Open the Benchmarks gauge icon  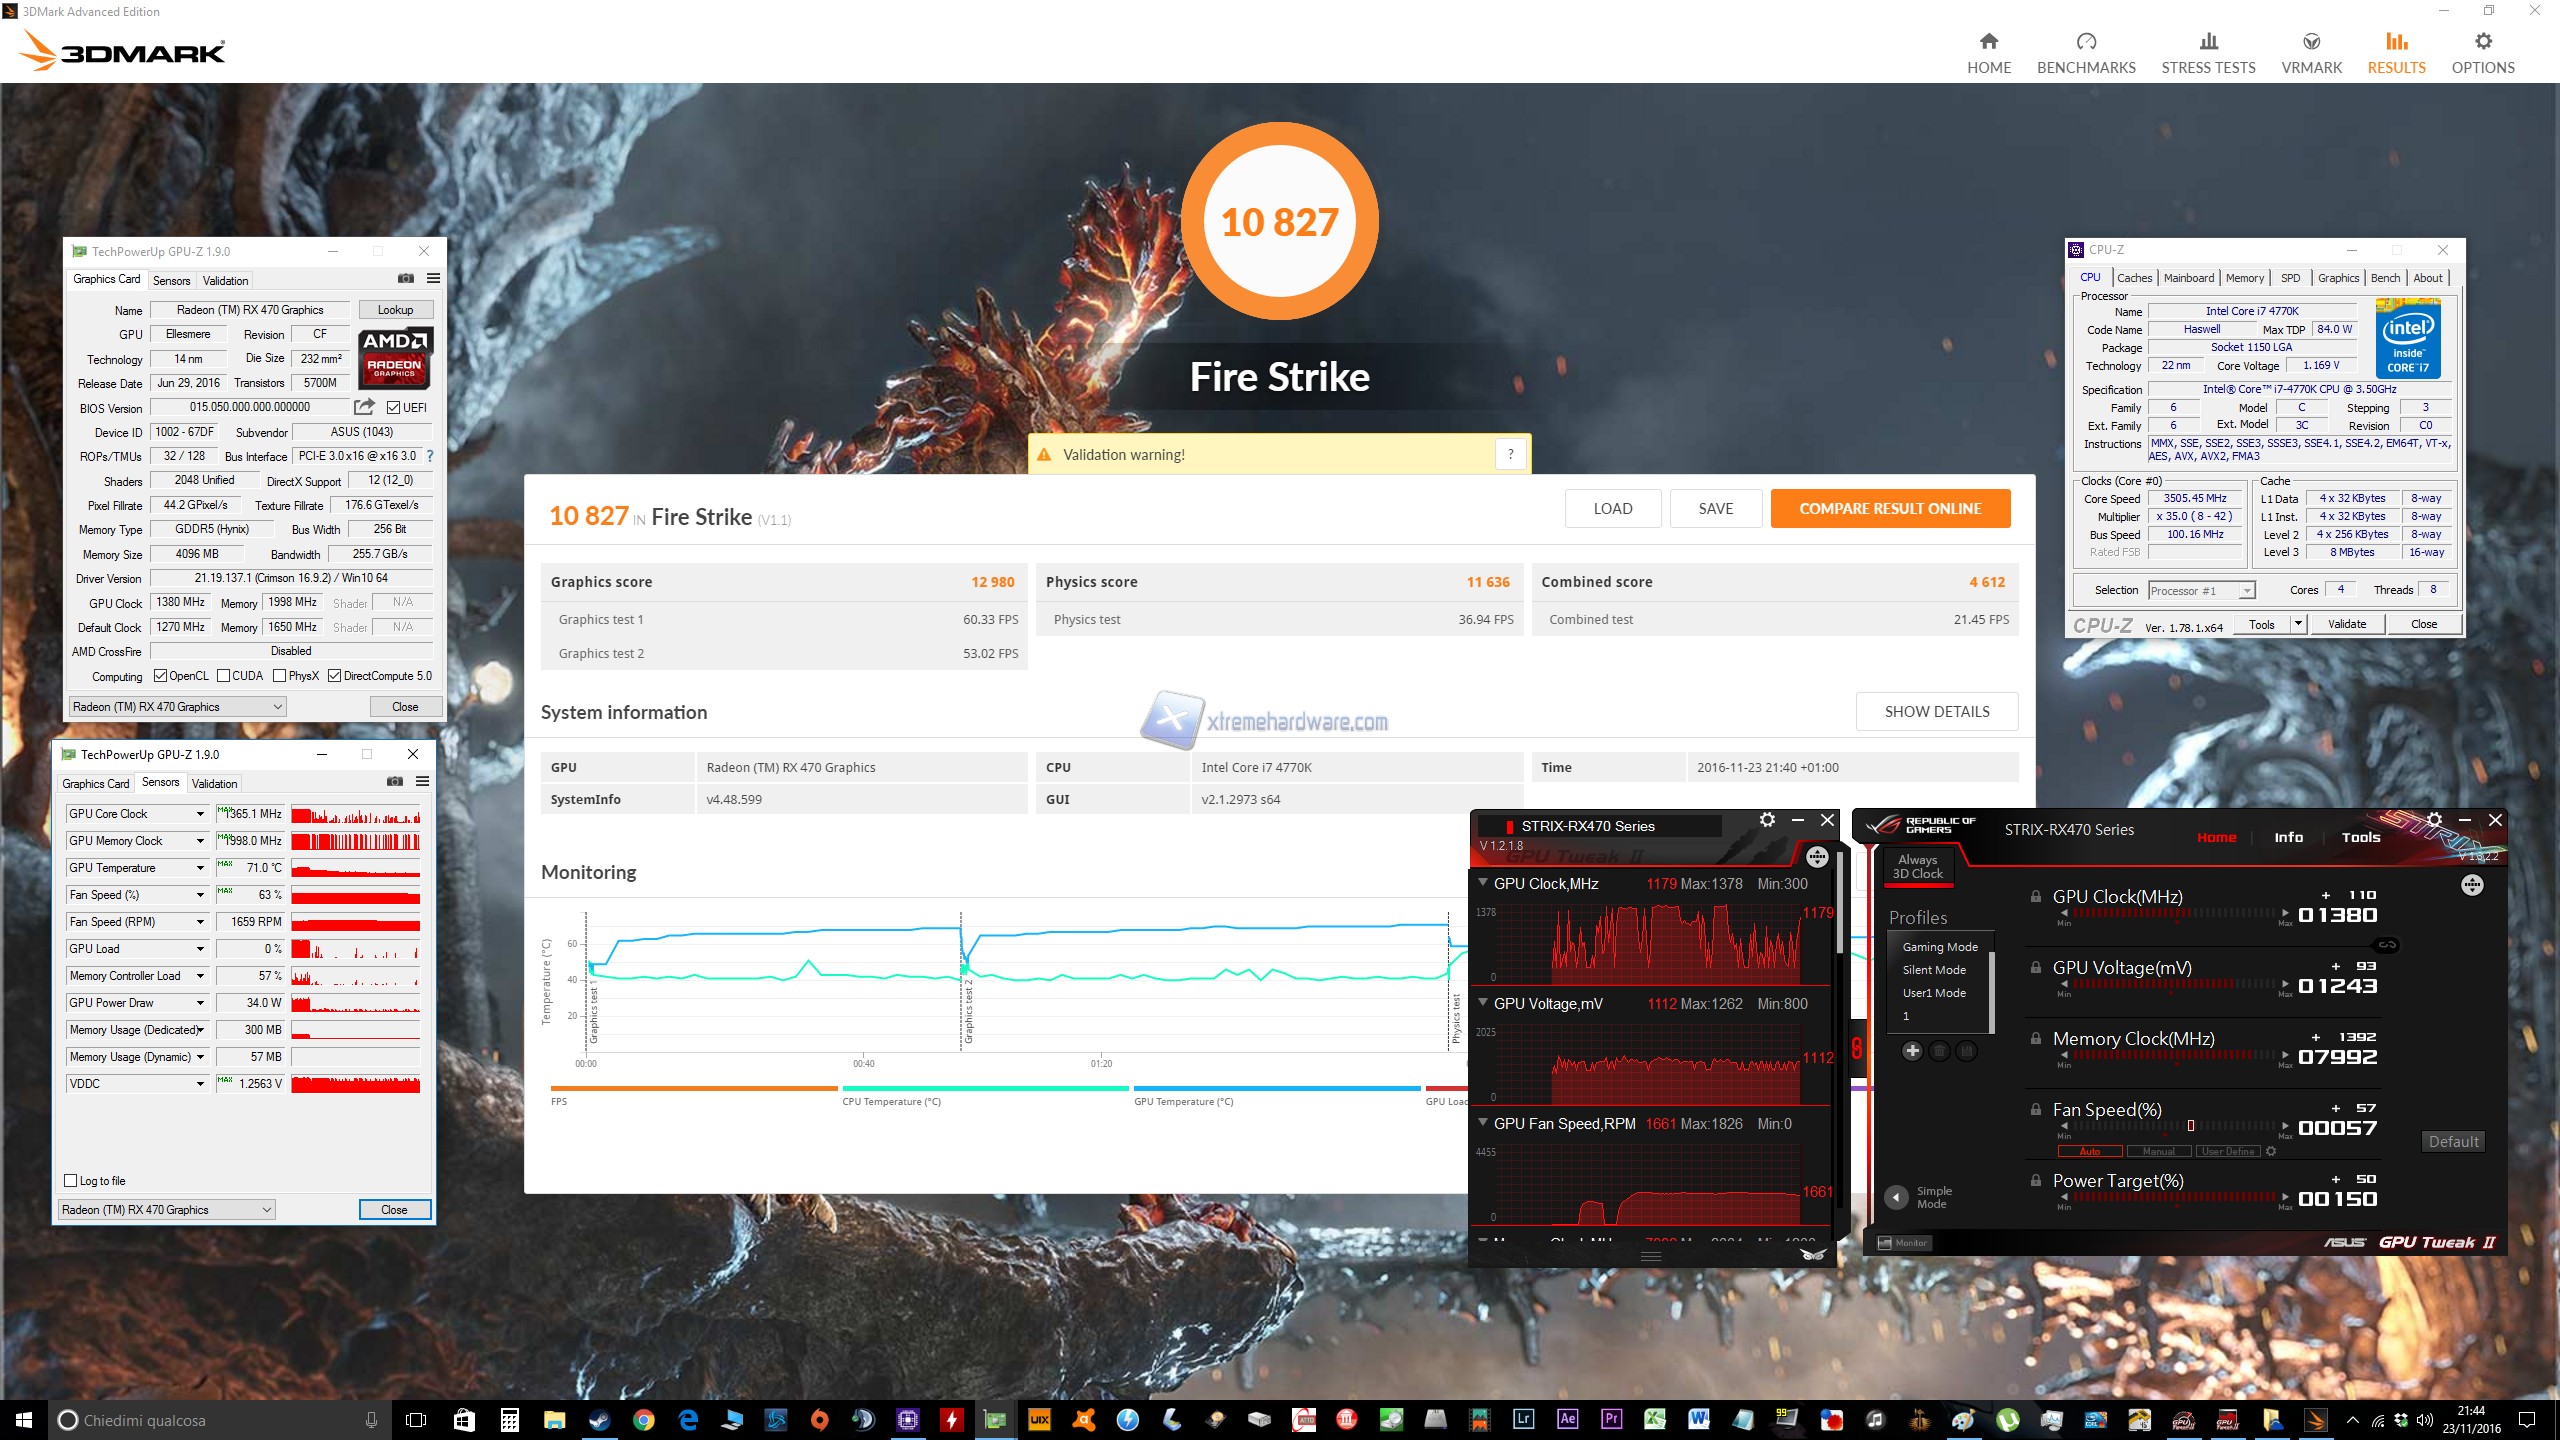2086,41
